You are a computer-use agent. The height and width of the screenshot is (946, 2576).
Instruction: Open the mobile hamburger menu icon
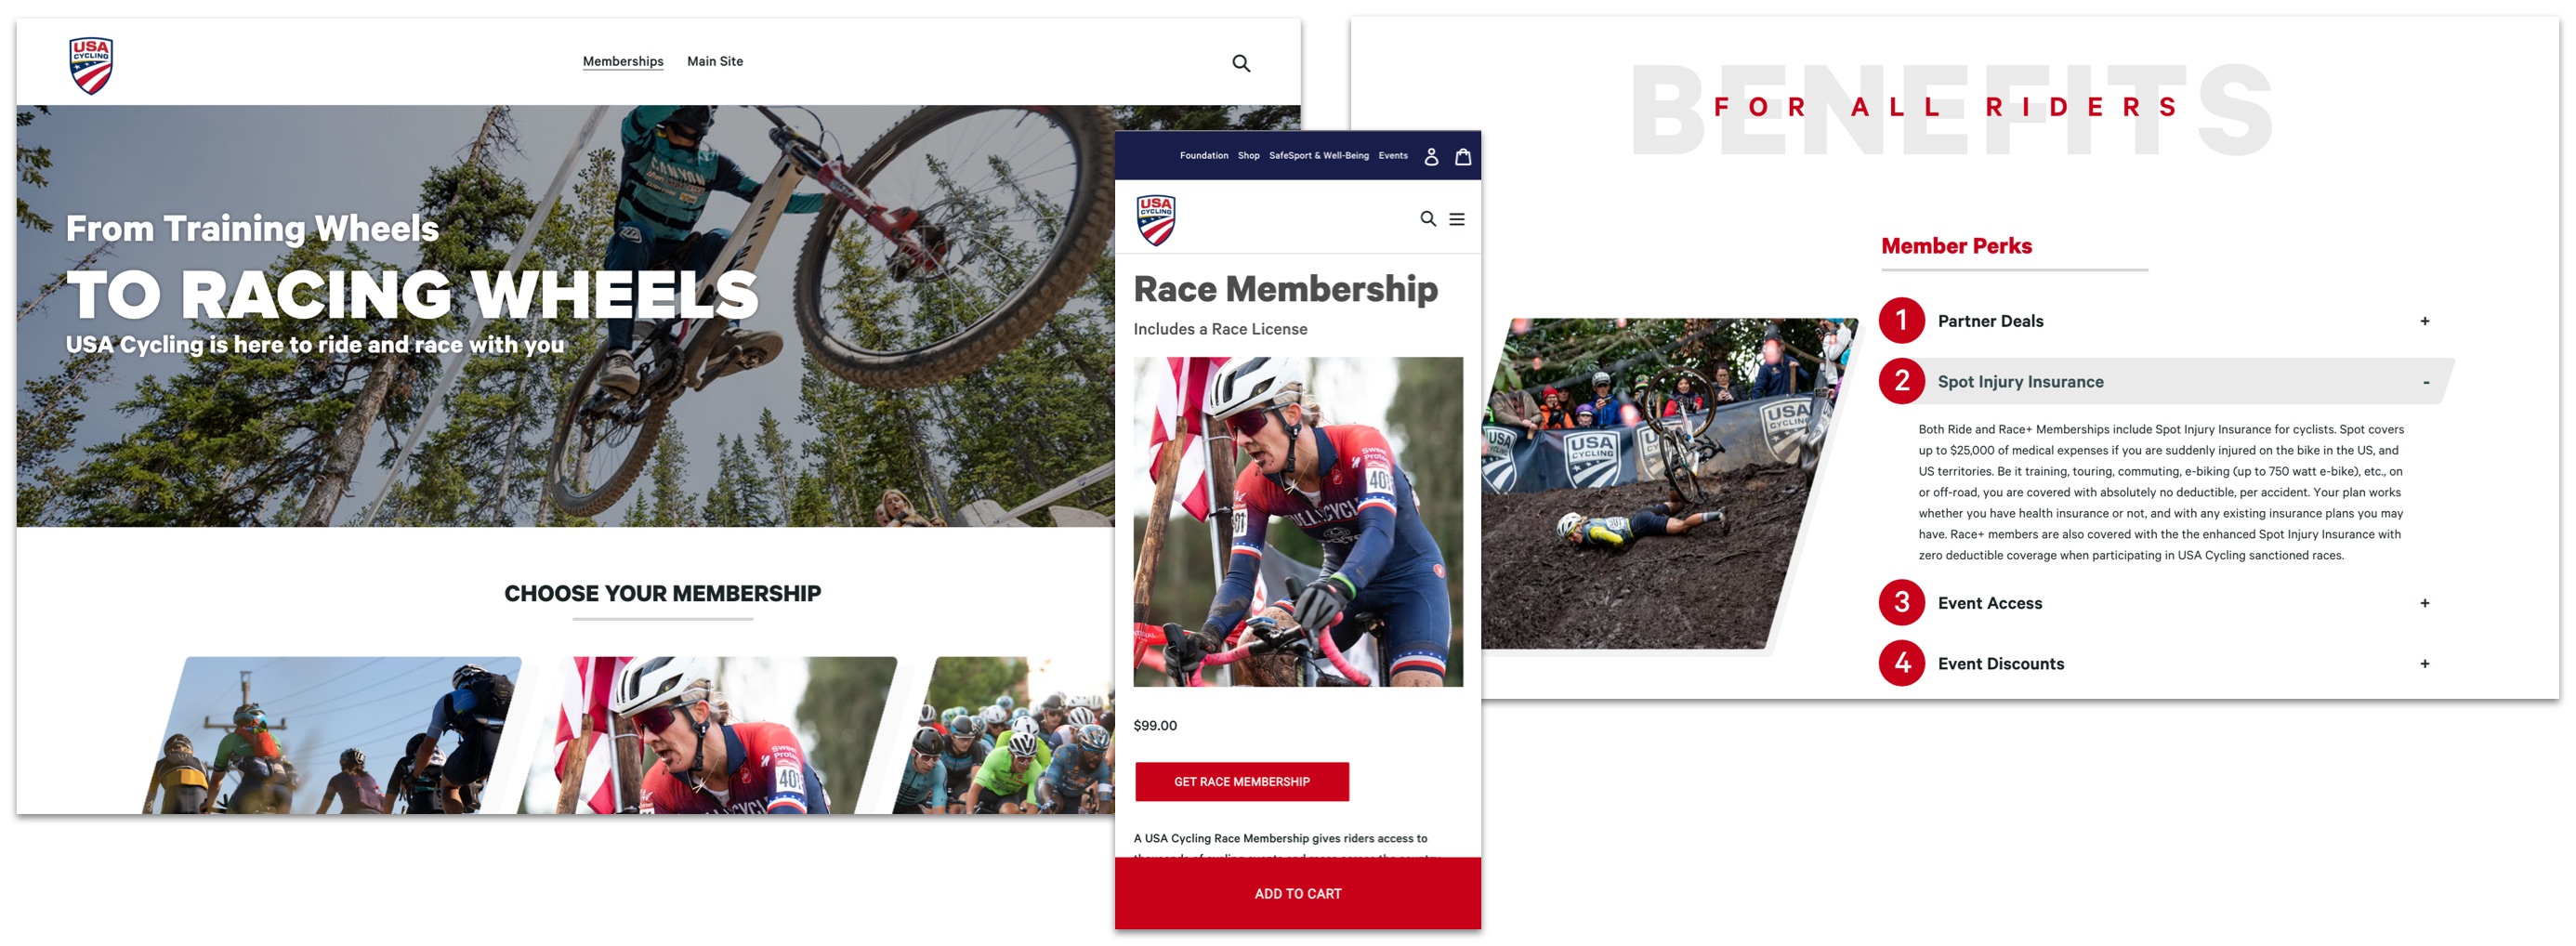tap(1456, 219)
